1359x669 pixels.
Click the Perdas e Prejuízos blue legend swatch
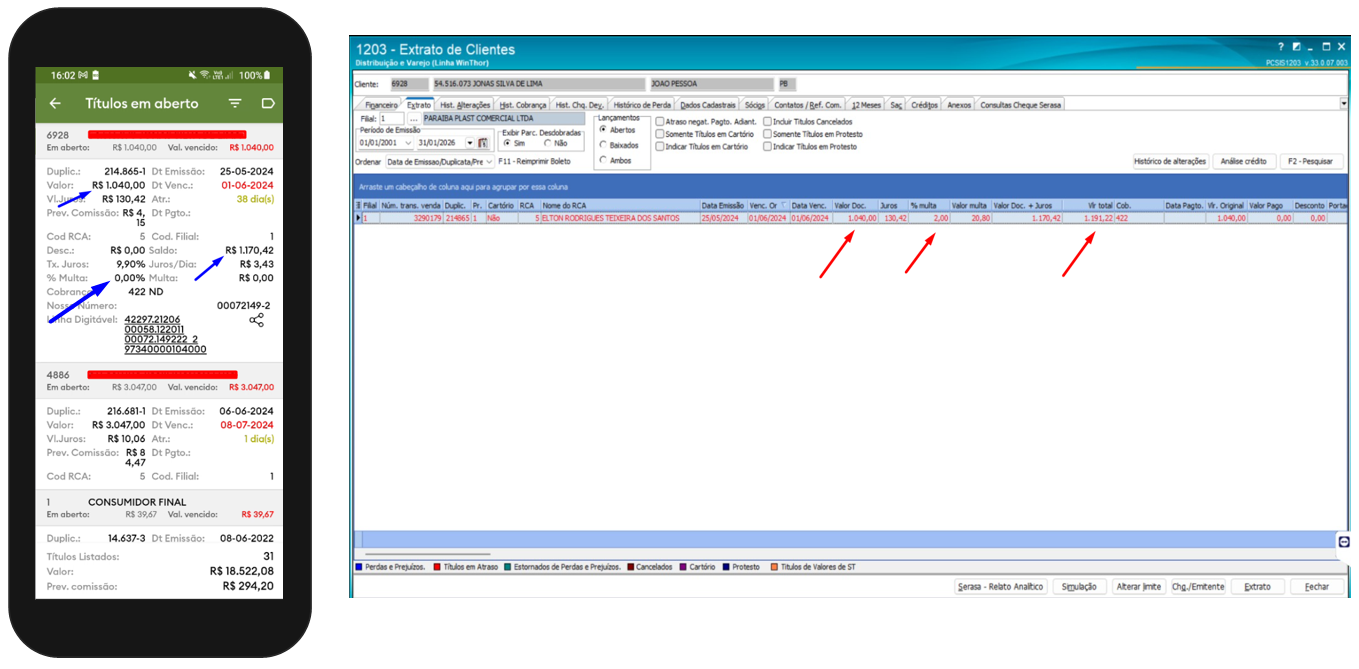pos(359,567)
